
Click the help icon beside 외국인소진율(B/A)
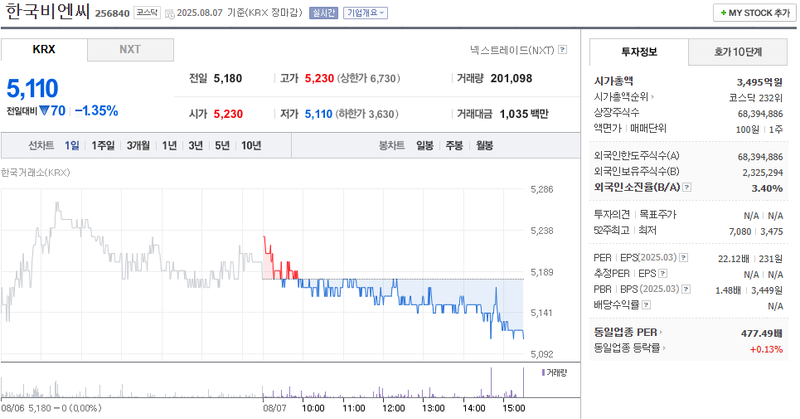687,187
